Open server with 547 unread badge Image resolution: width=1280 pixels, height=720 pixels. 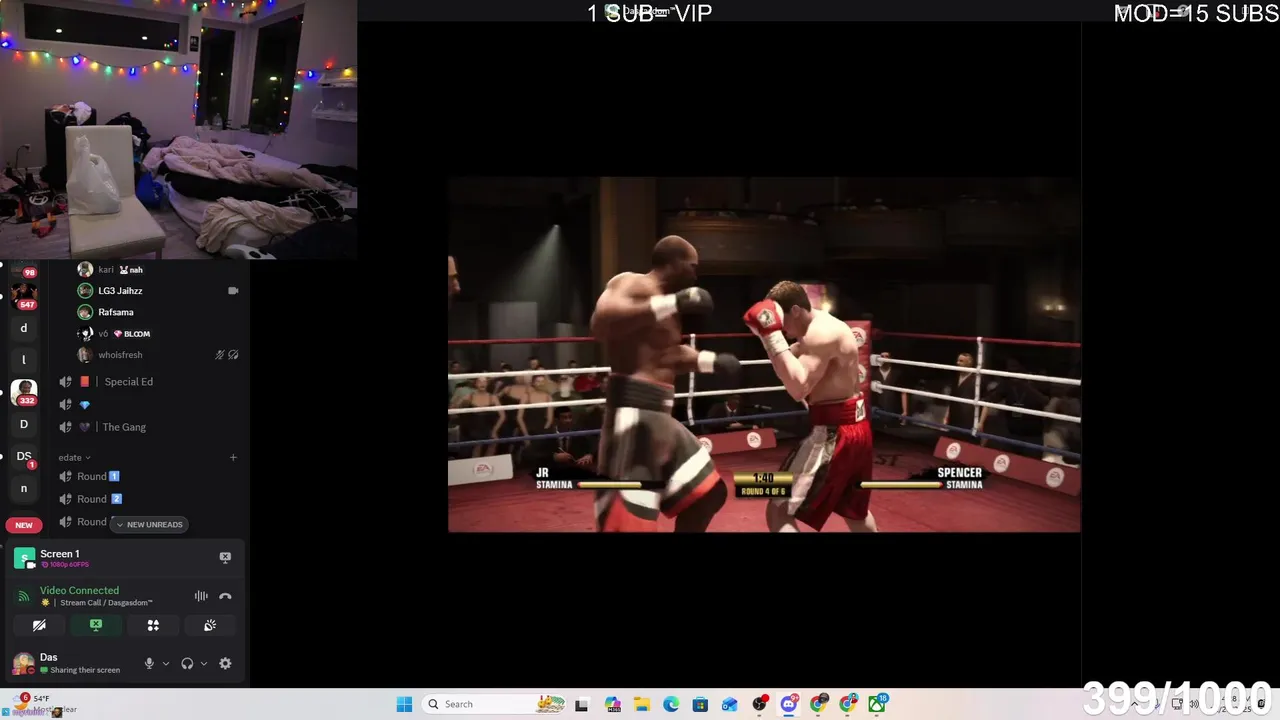(x=24, y=295)
